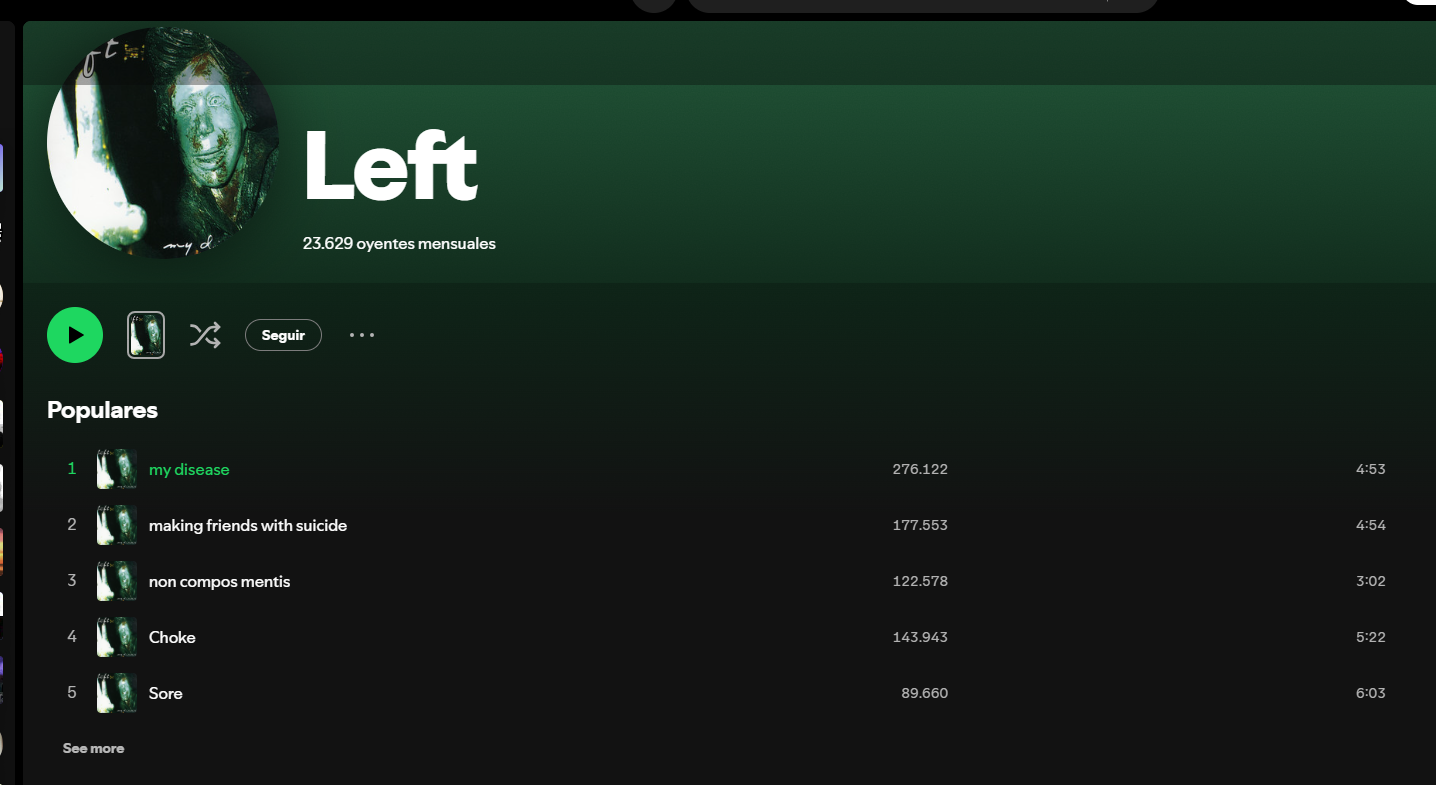Image resolution: width=1436 pixels, height=785 pixels.
Task: Open the three-dots more options menu
Action: (x=362, y=335)
